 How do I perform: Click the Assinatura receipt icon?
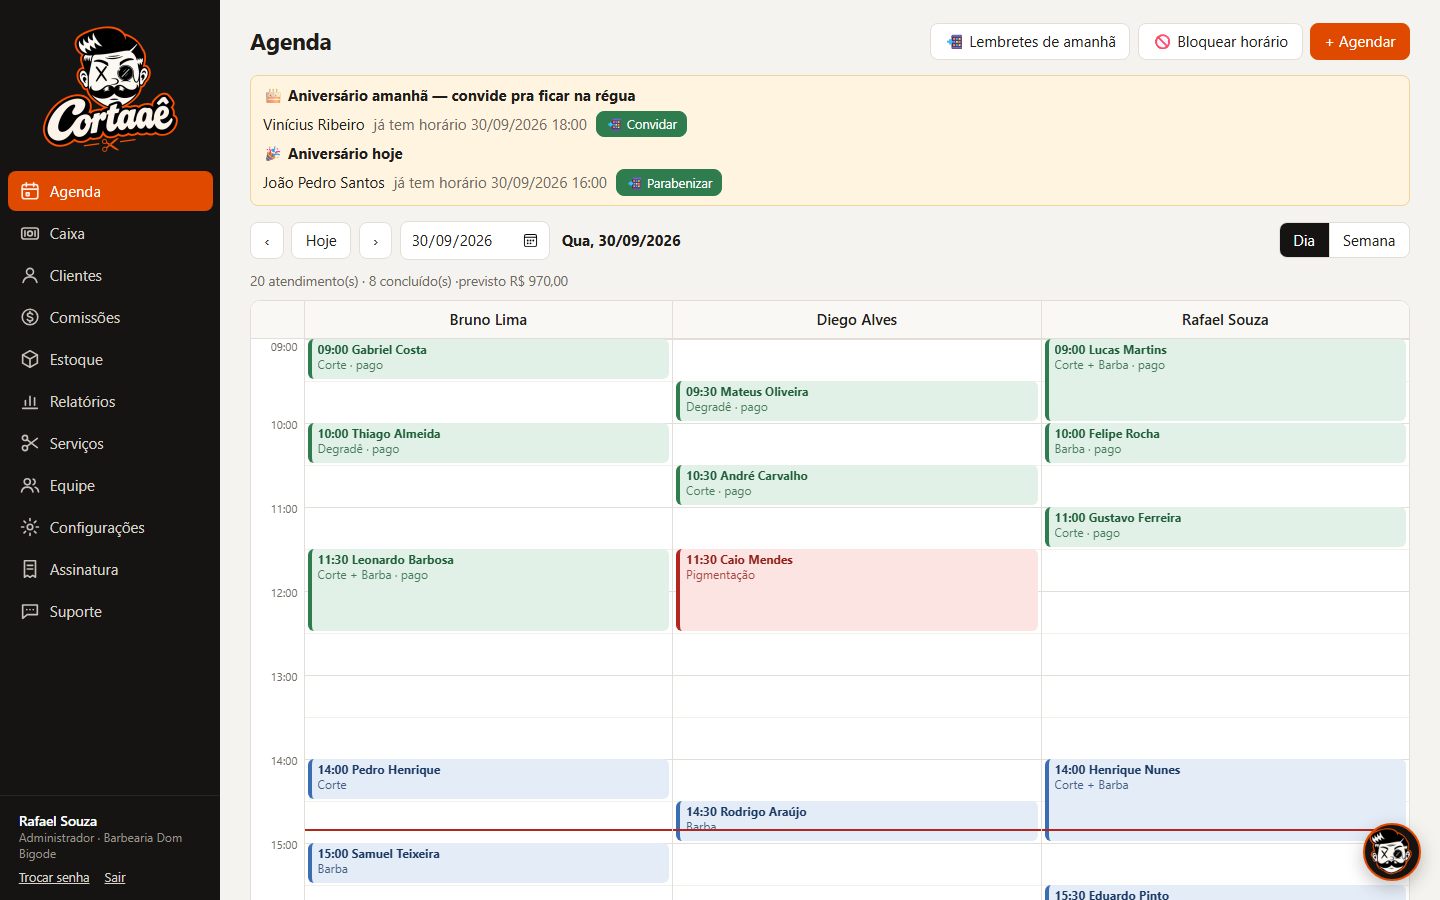coord(30,569)
